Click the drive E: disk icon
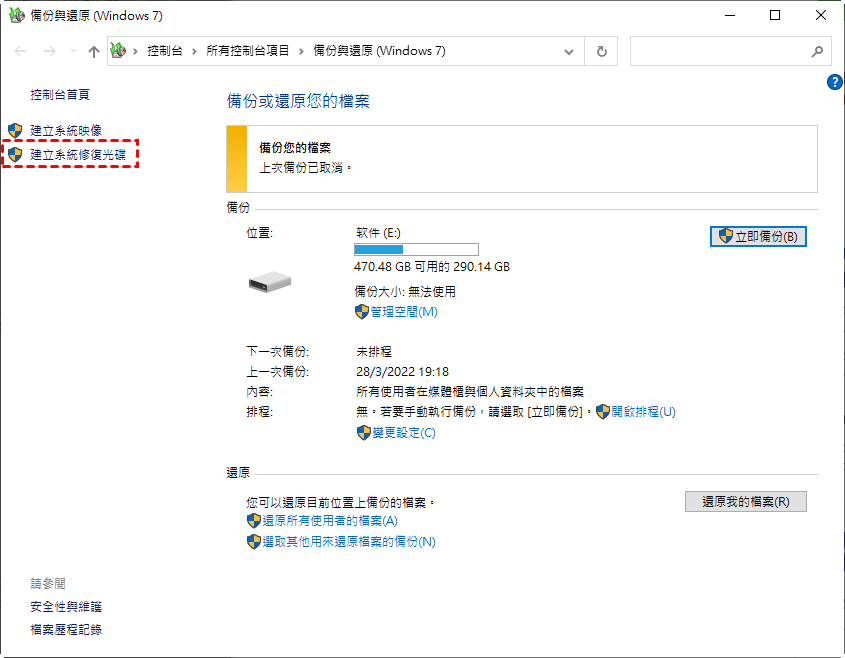 pyautogui.click(x=269, y=281)
